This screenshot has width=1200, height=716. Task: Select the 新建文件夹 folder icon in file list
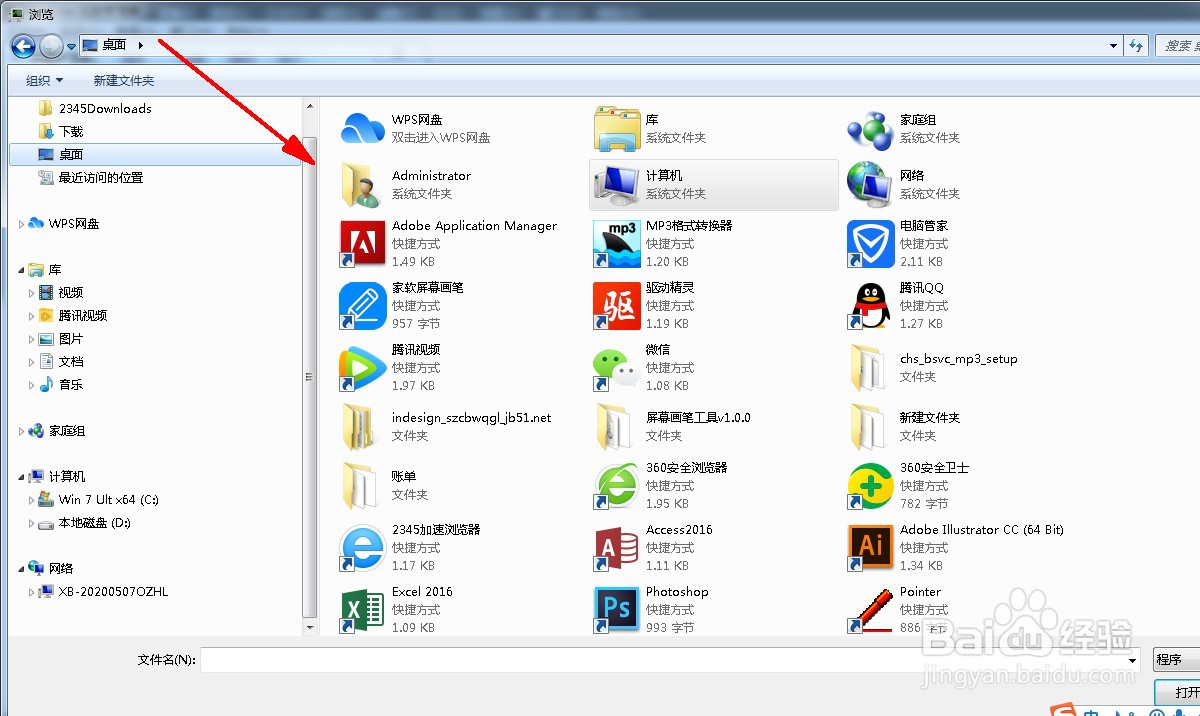pos(870,427)
